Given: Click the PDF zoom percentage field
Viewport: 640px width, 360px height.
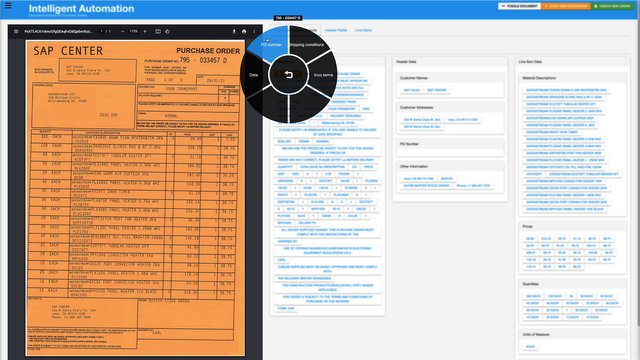Looking at the screenshot, I should [133, 31].
